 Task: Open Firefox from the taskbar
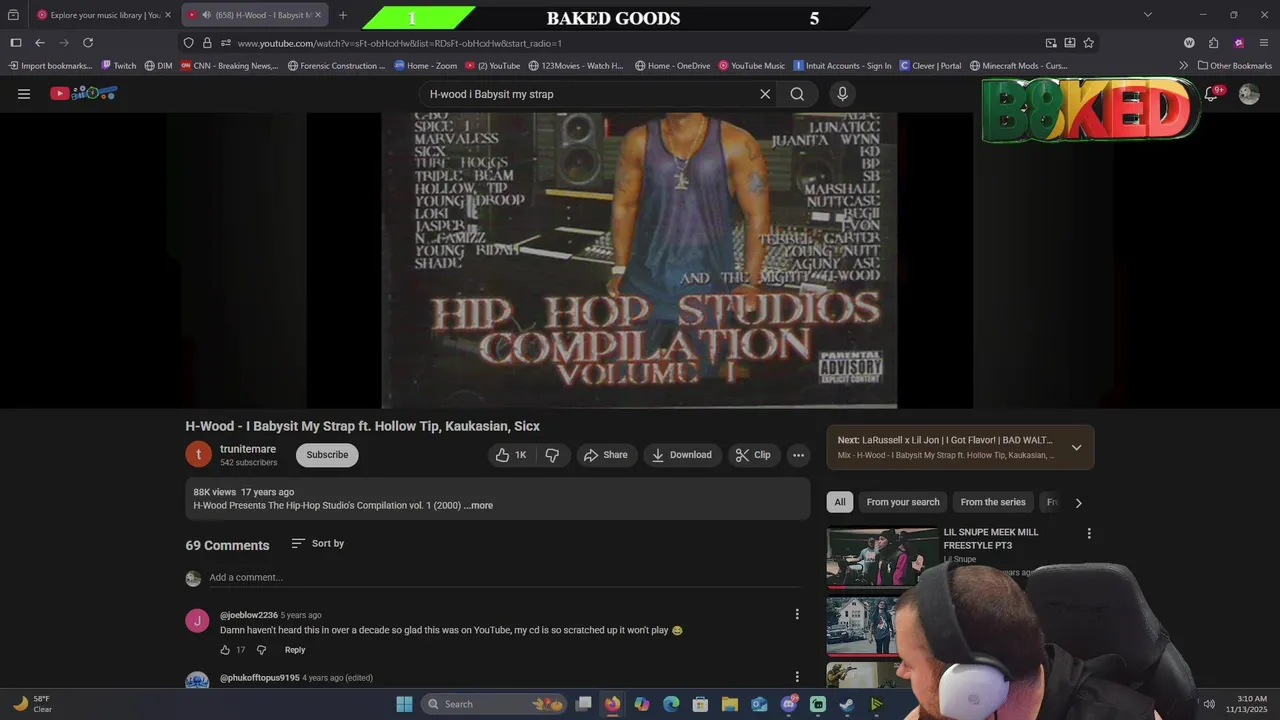pyautogui.click(x=612, y=704)
